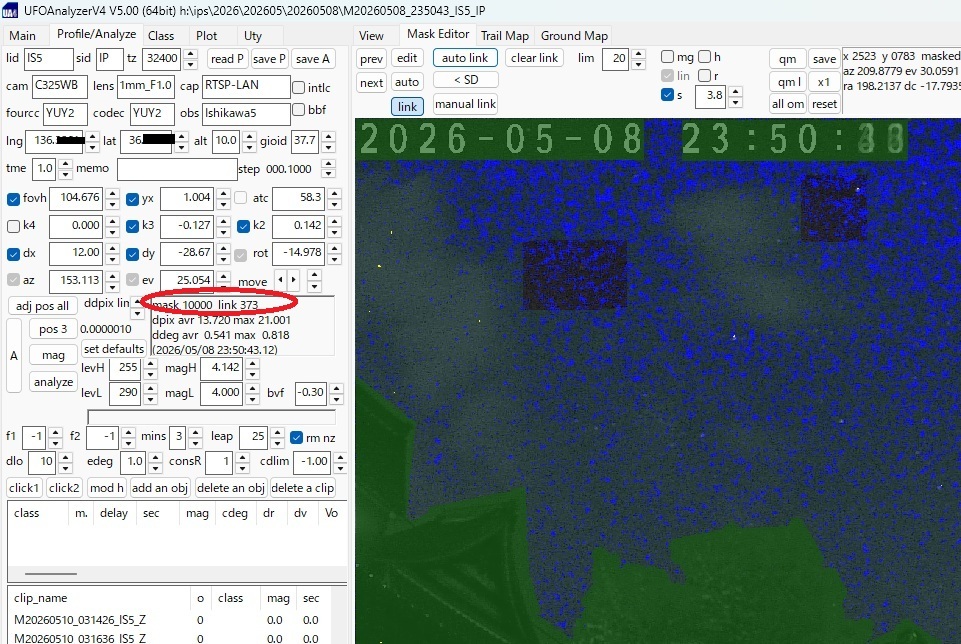This screenshot has width=961, height=644.
Task: Toggle the intlc checkbox
Action: 298,88
